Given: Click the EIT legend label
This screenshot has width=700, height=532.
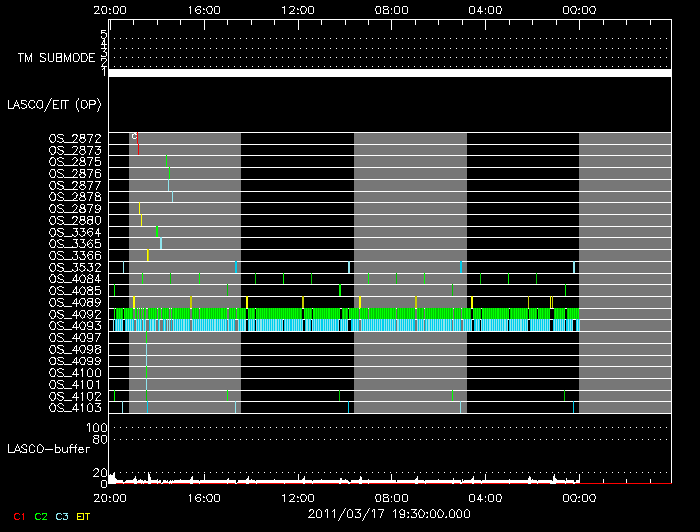Looking at the screenshot, I should 84,516.
